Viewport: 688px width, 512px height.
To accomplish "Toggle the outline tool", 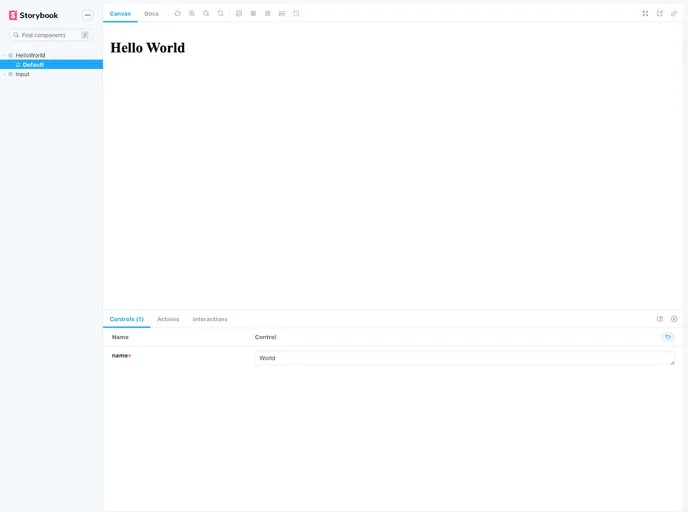I will pos(296,13).
